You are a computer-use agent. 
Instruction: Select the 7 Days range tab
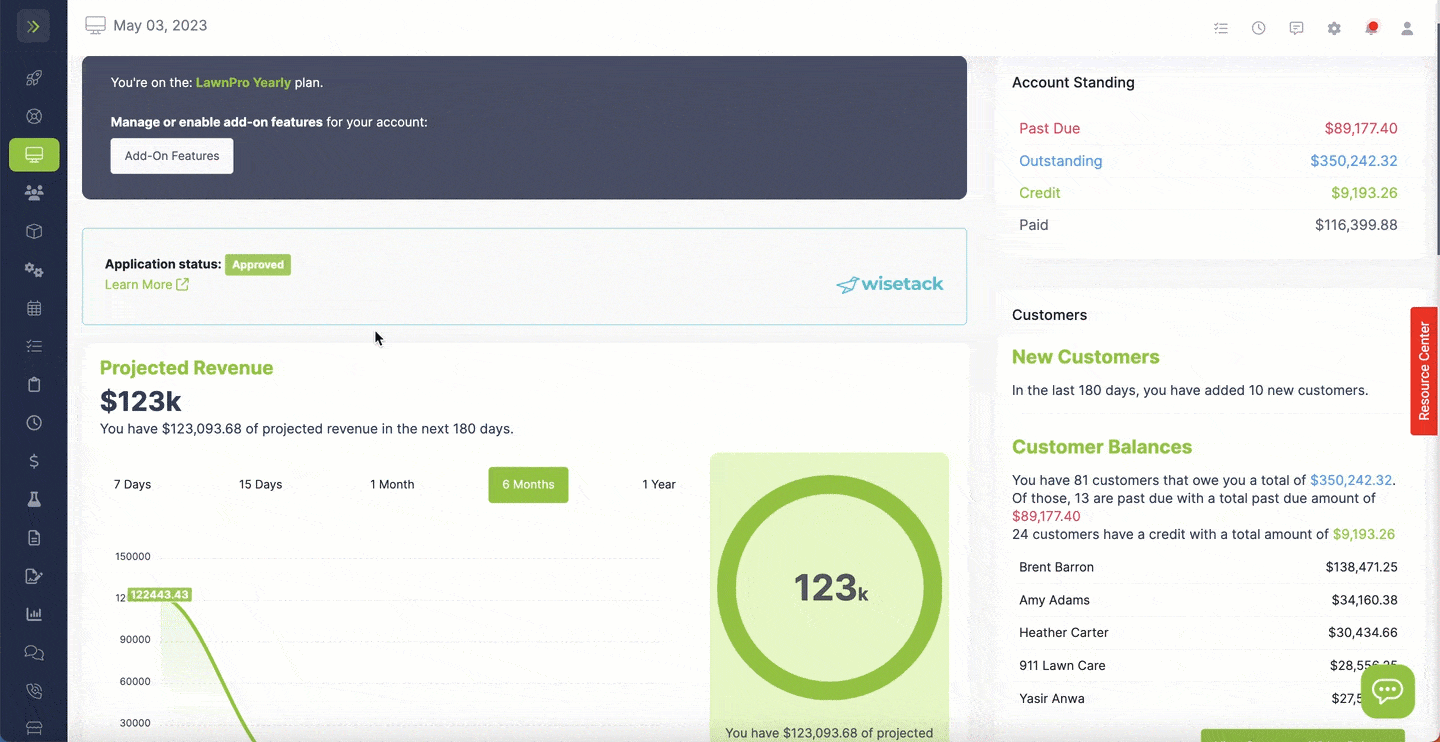(x=132, y=485)
